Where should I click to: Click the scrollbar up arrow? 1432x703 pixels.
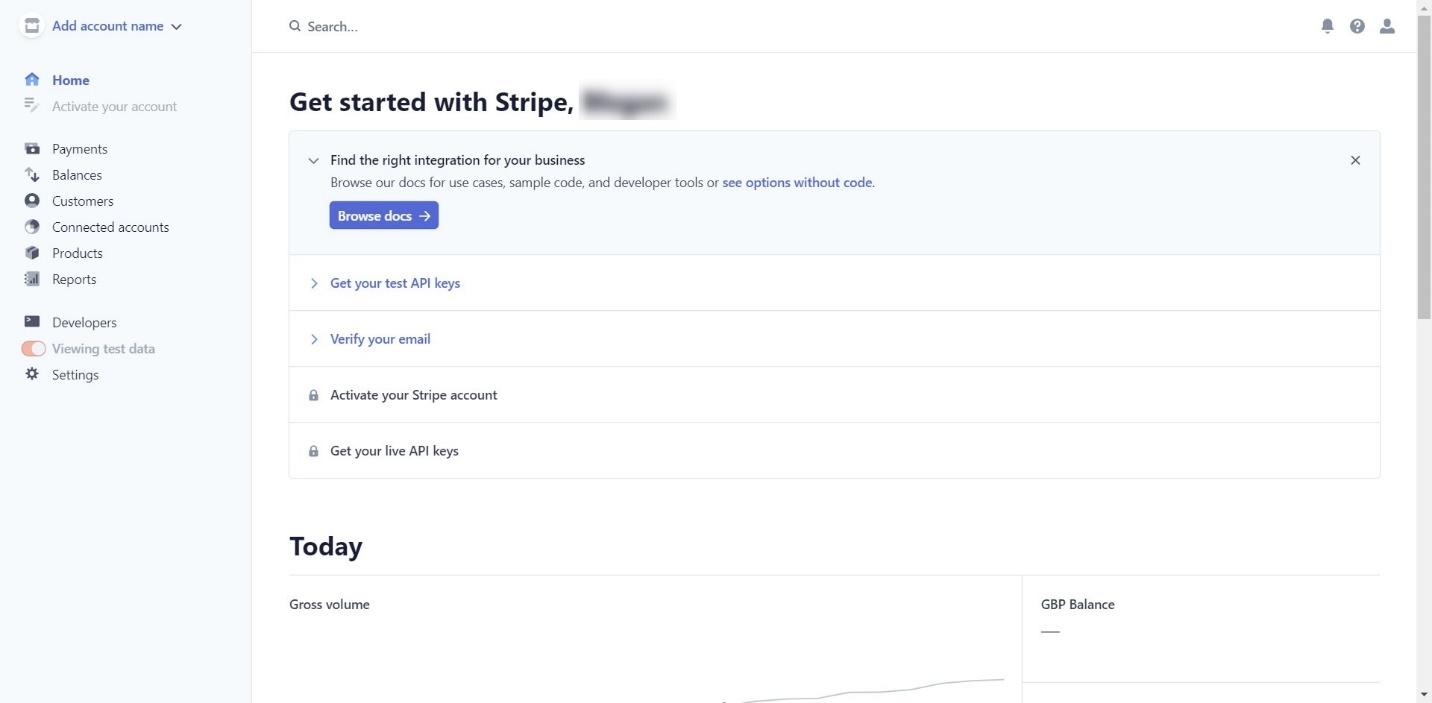point(1424,8)
